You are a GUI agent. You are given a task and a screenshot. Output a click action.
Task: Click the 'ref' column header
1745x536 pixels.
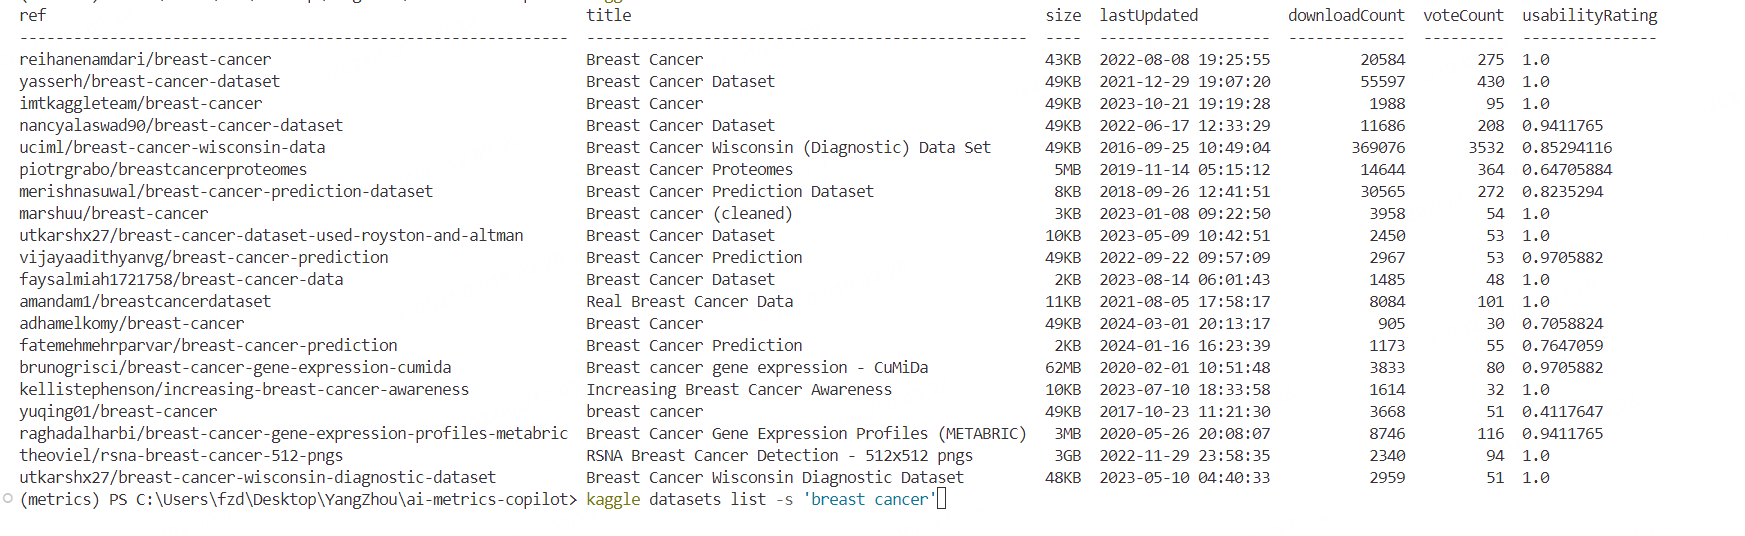pos(32,16)
